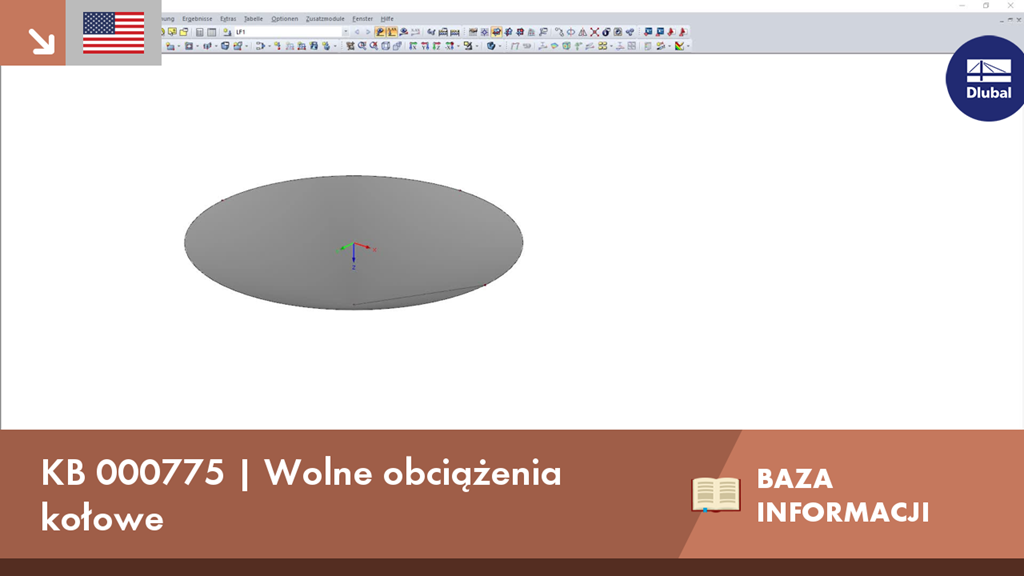1024x576 pixels.
Task: Open dropdown arrow after first icon in second toolbar row
Action: tap(179, 46)
